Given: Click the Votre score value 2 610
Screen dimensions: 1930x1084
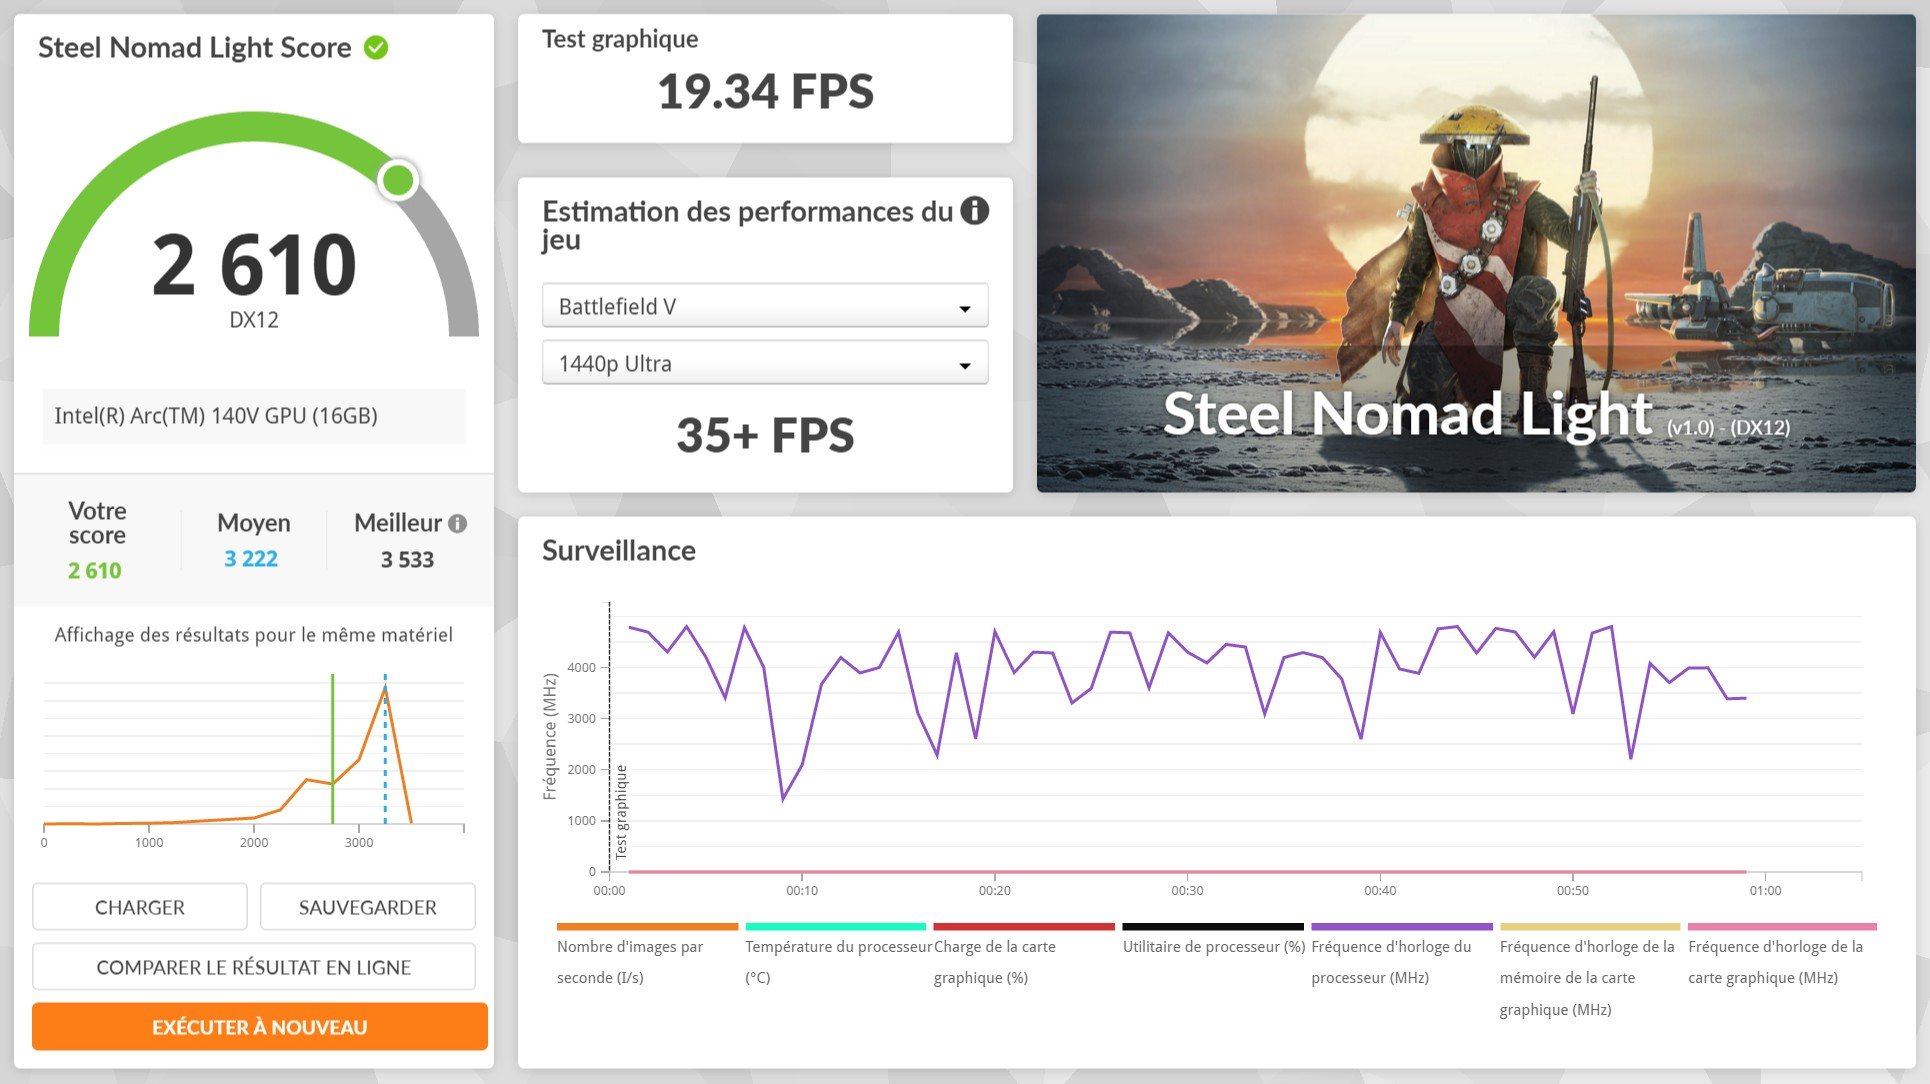Looking at the screenshot, I should [x=95, y=571].
